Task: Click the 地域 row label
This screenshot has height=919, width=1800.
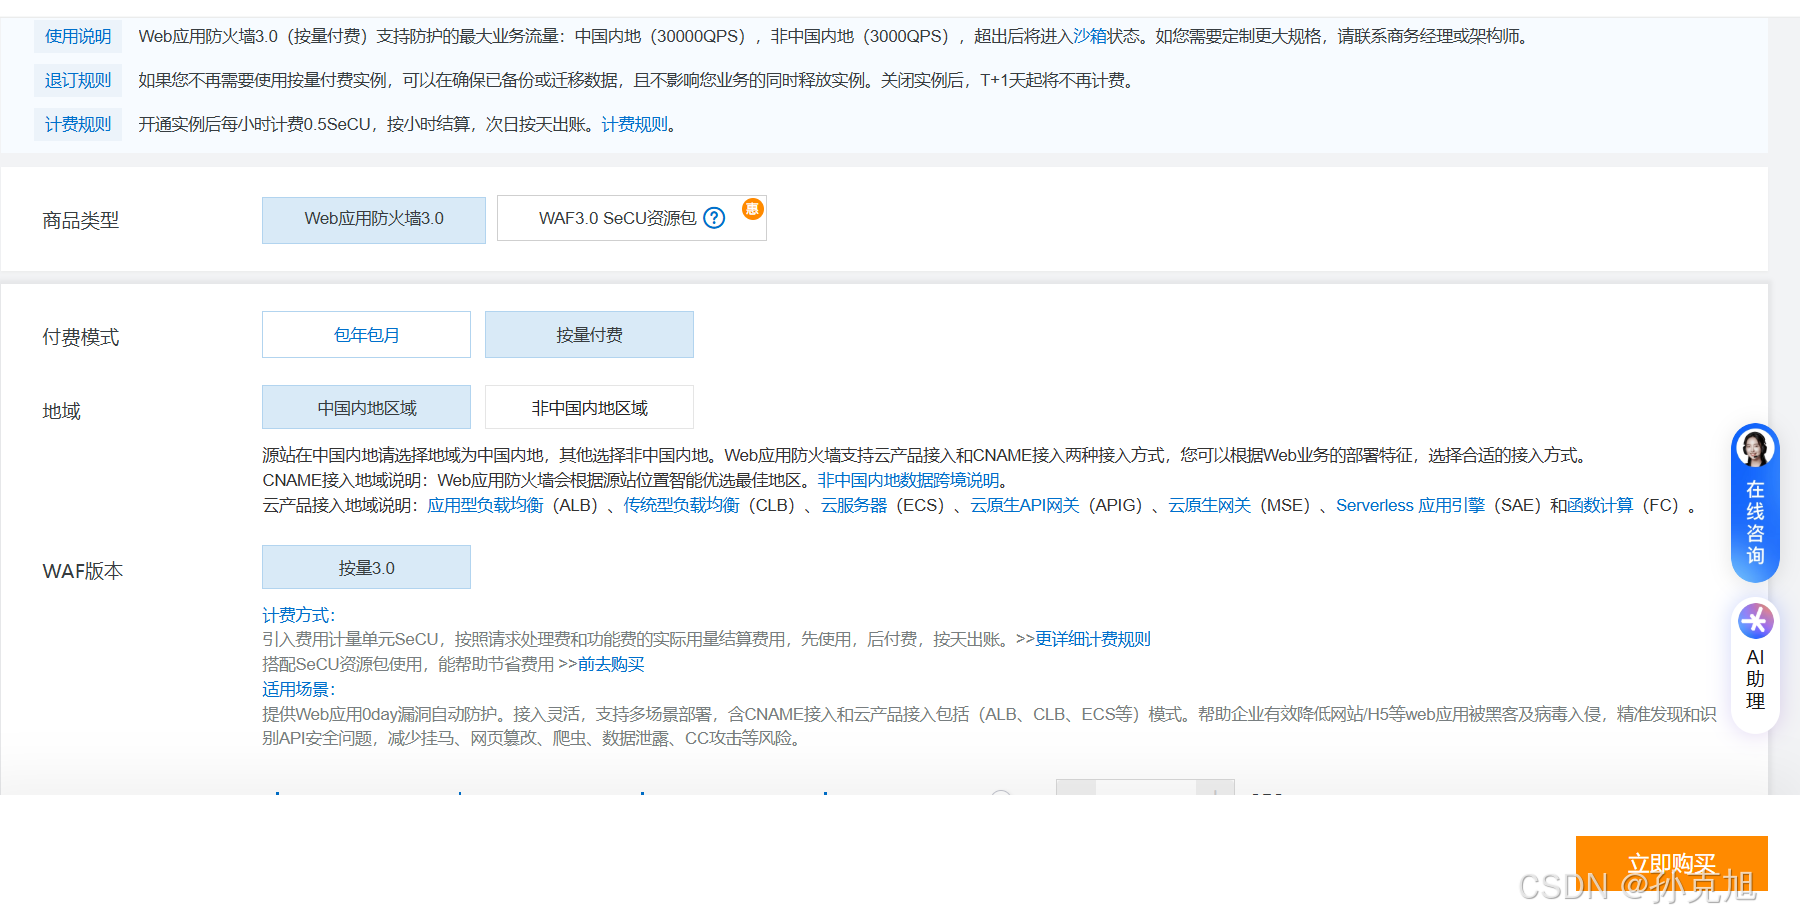Action: (x=62, y=411)
